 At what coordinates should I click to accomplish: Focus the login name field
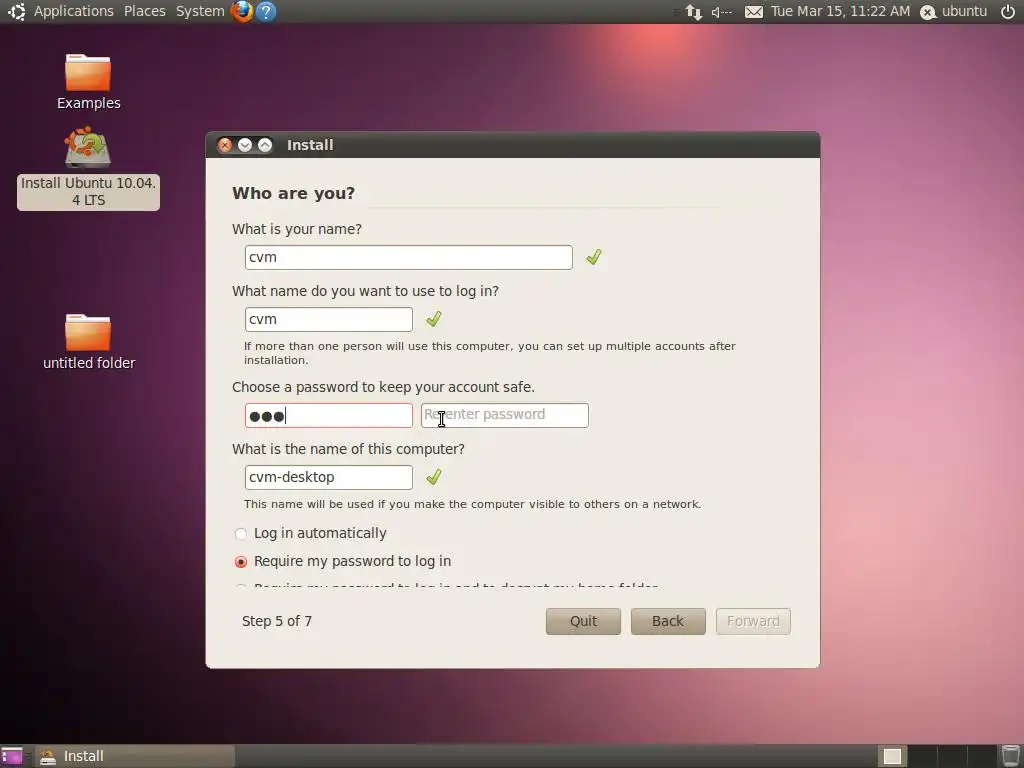pos(328,319)
